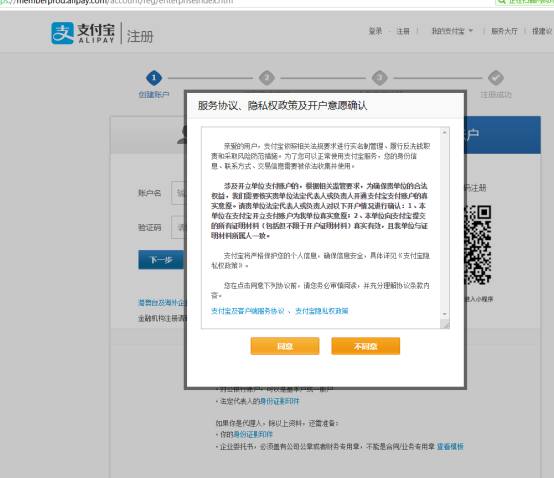Click the 注册成功 step label
Image resolution: width=554 pixels, height=478 pixels.
tap(496, 94)
